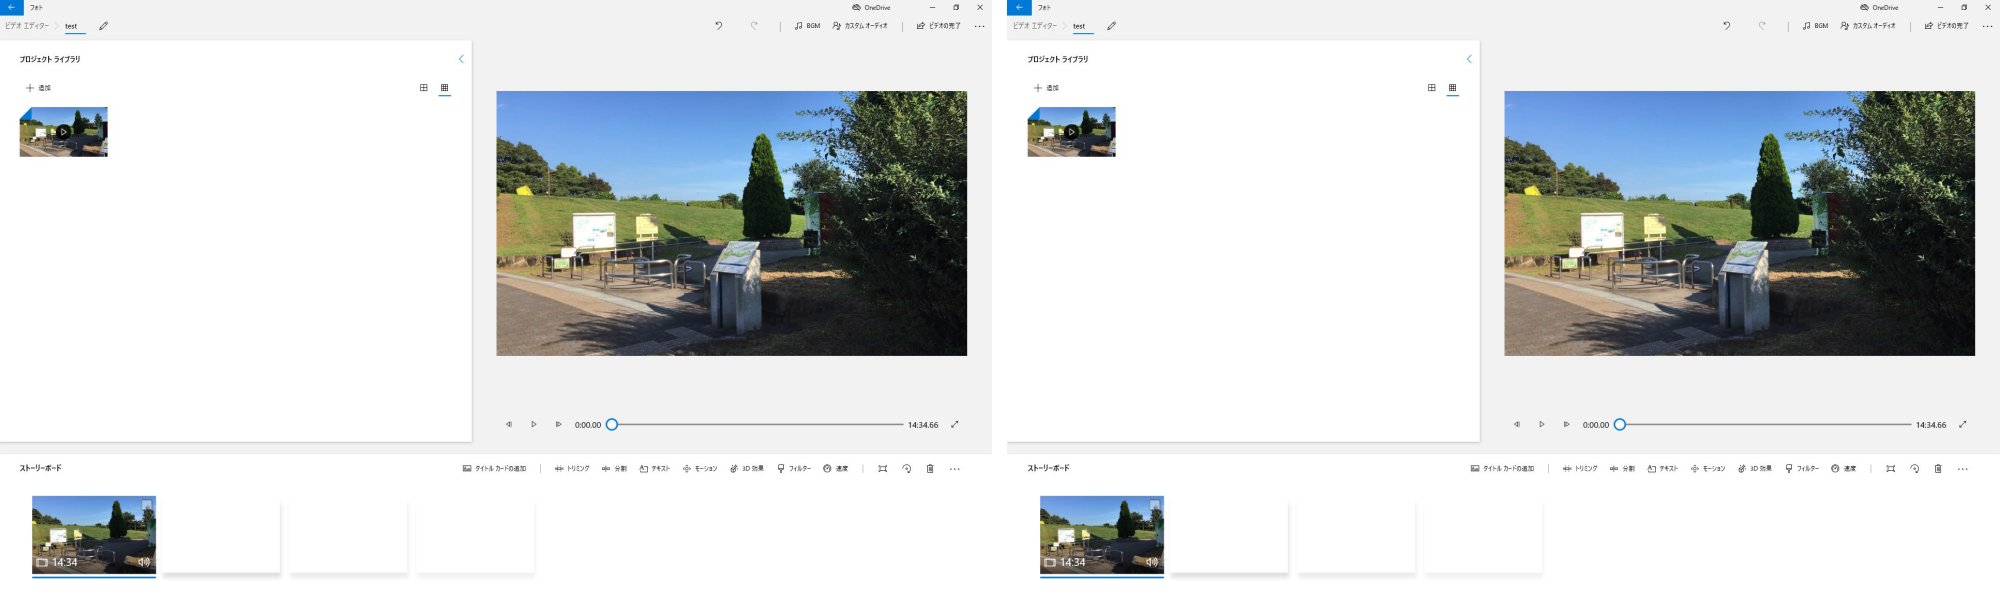Open Custom Audio (カスタム オーディオ) in right window
This screenshot has height=600, width=2000.
tap(1868, 26)
